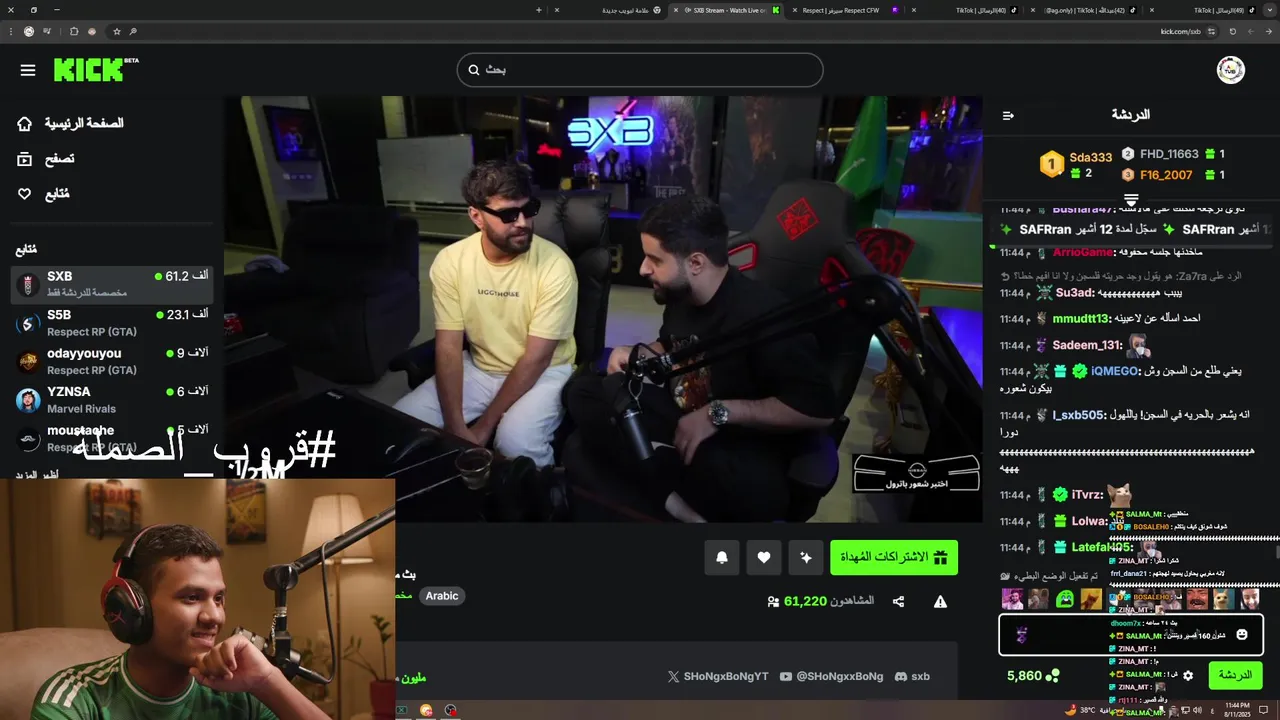
Task: Click username mmudtt13 in chat
Action: coord(1081,319)
